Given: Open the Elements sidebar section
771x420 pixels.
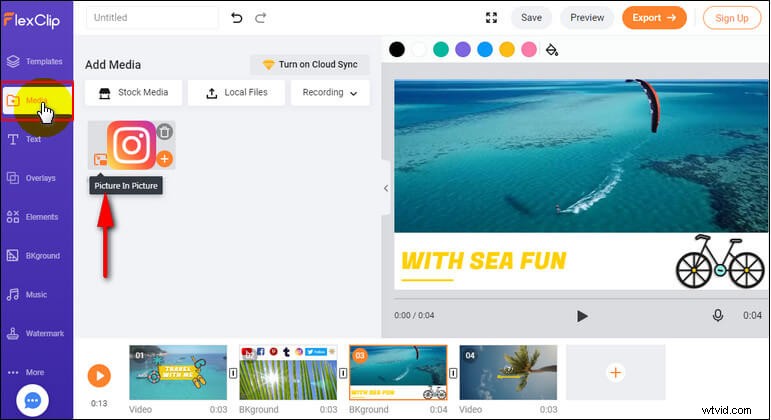Looking at the screenshot, I should point(33,217).
